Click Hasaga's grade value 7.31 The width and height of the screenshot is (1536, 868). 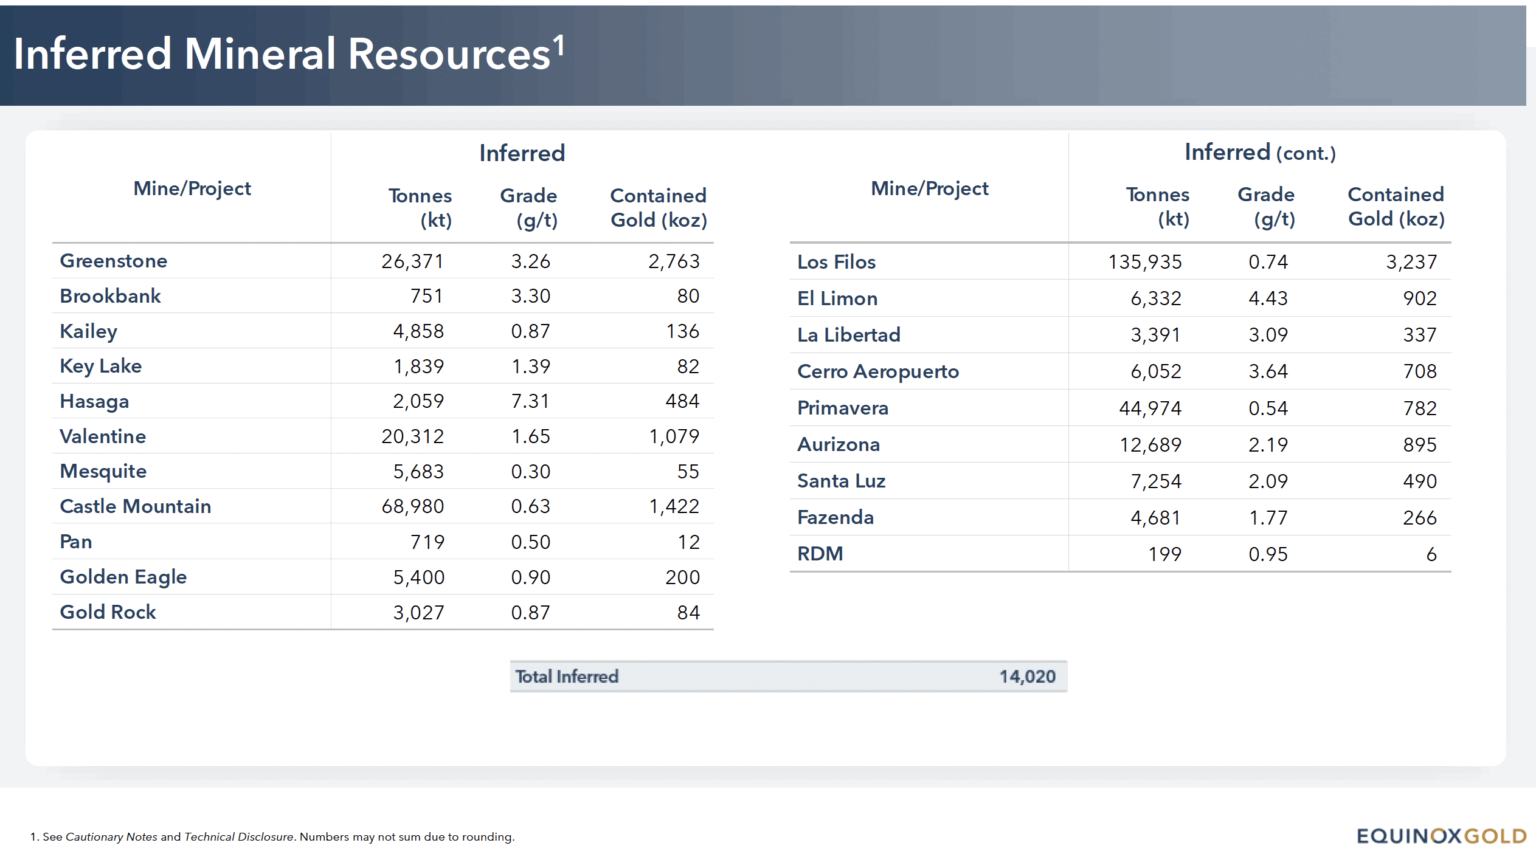[x=530, y=401]
